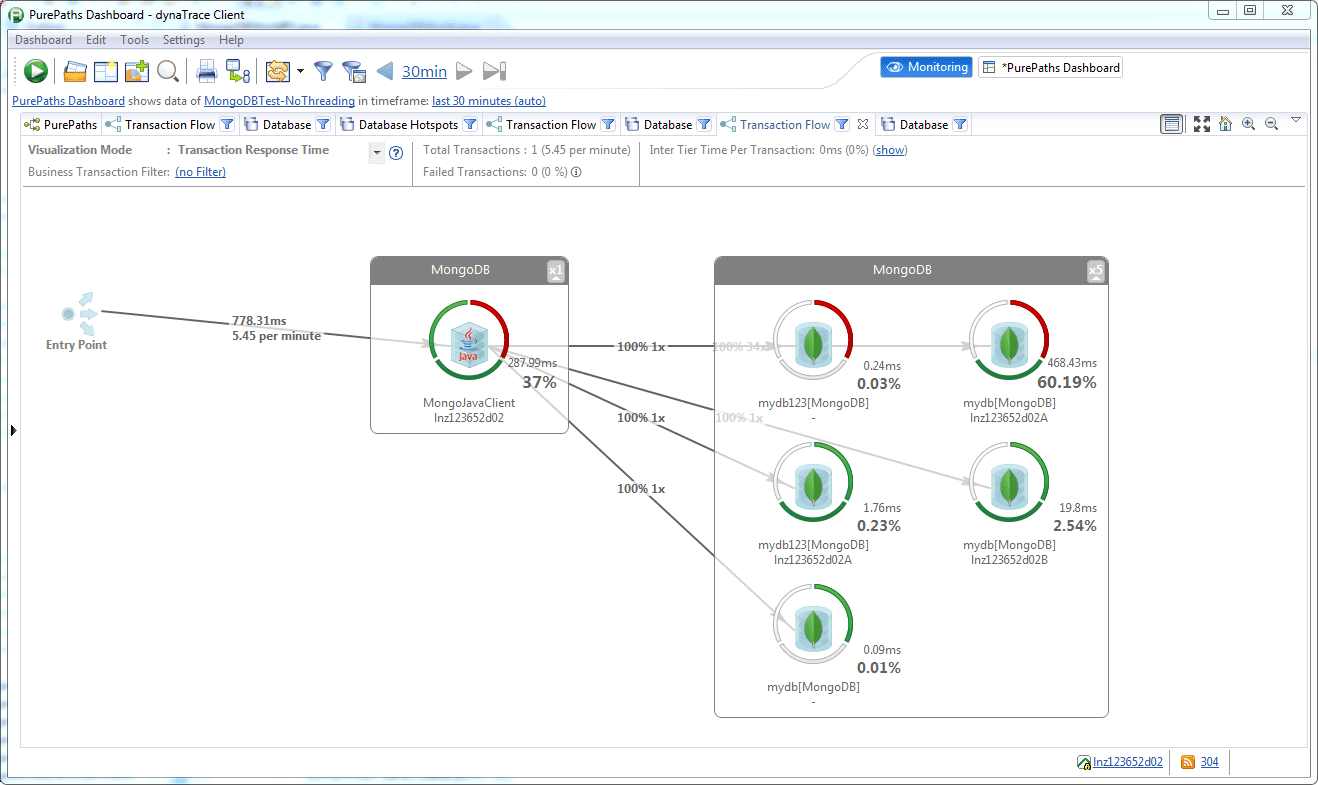
Task: Go to the next timeframe with the right arrow
Action: [x=464, y=71]
